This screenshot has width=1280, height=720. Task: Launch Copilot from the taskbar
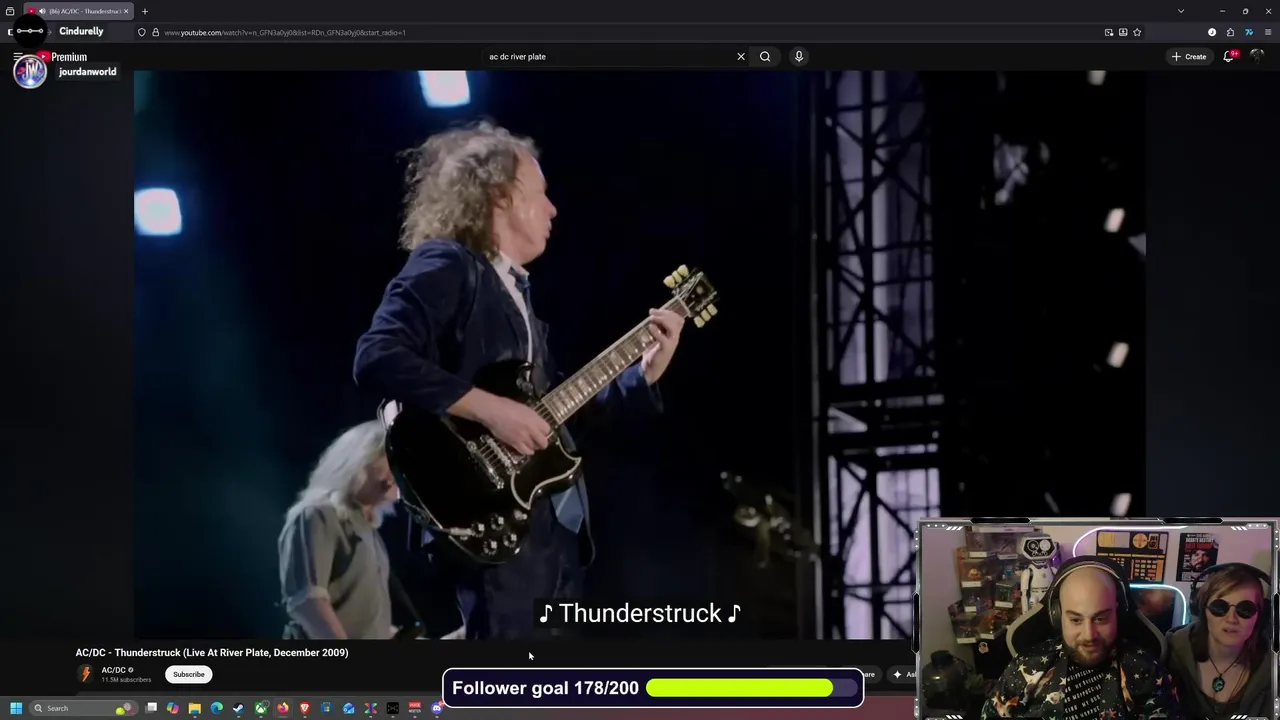click(x=173, y=708)
